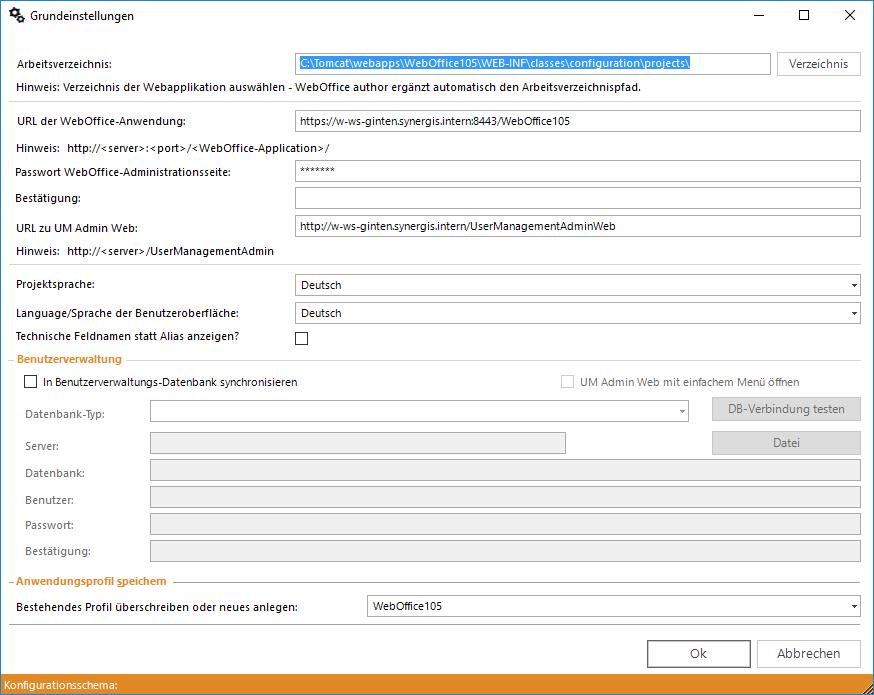Click the Arbeitsverzeichnis path field
Viewport: 874px width, 695px height.
pos(532,64)
